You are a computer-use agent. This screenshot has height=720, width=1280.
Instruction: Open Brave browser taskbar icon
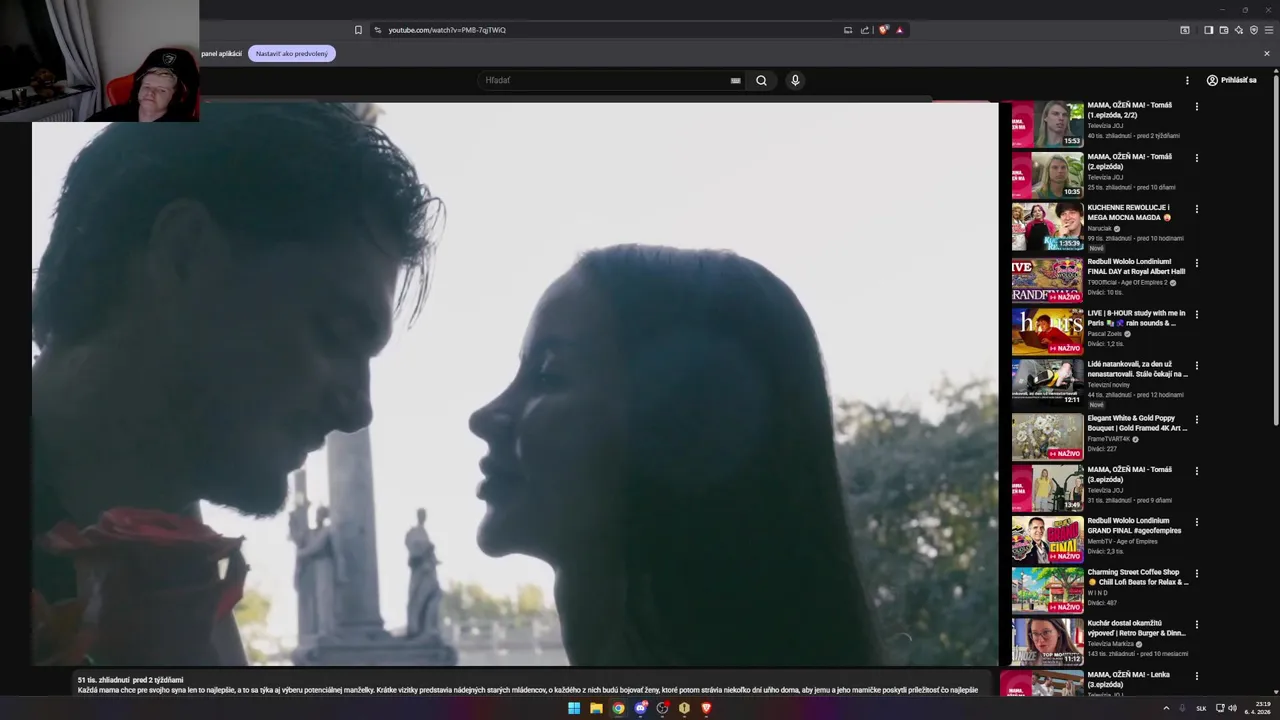point(706,708)
